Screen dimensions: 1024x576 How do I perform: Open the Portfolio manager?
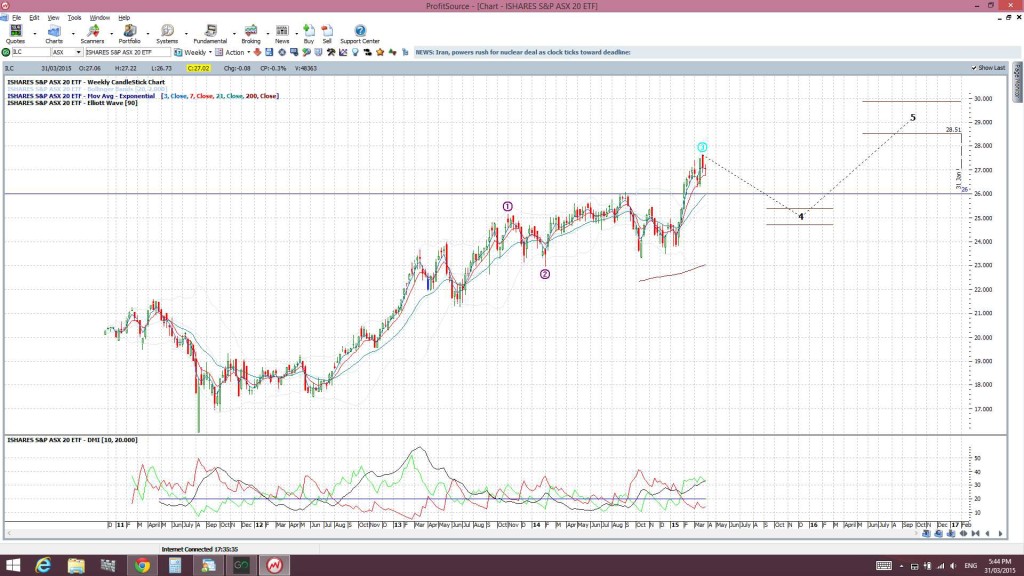point(129,34)
